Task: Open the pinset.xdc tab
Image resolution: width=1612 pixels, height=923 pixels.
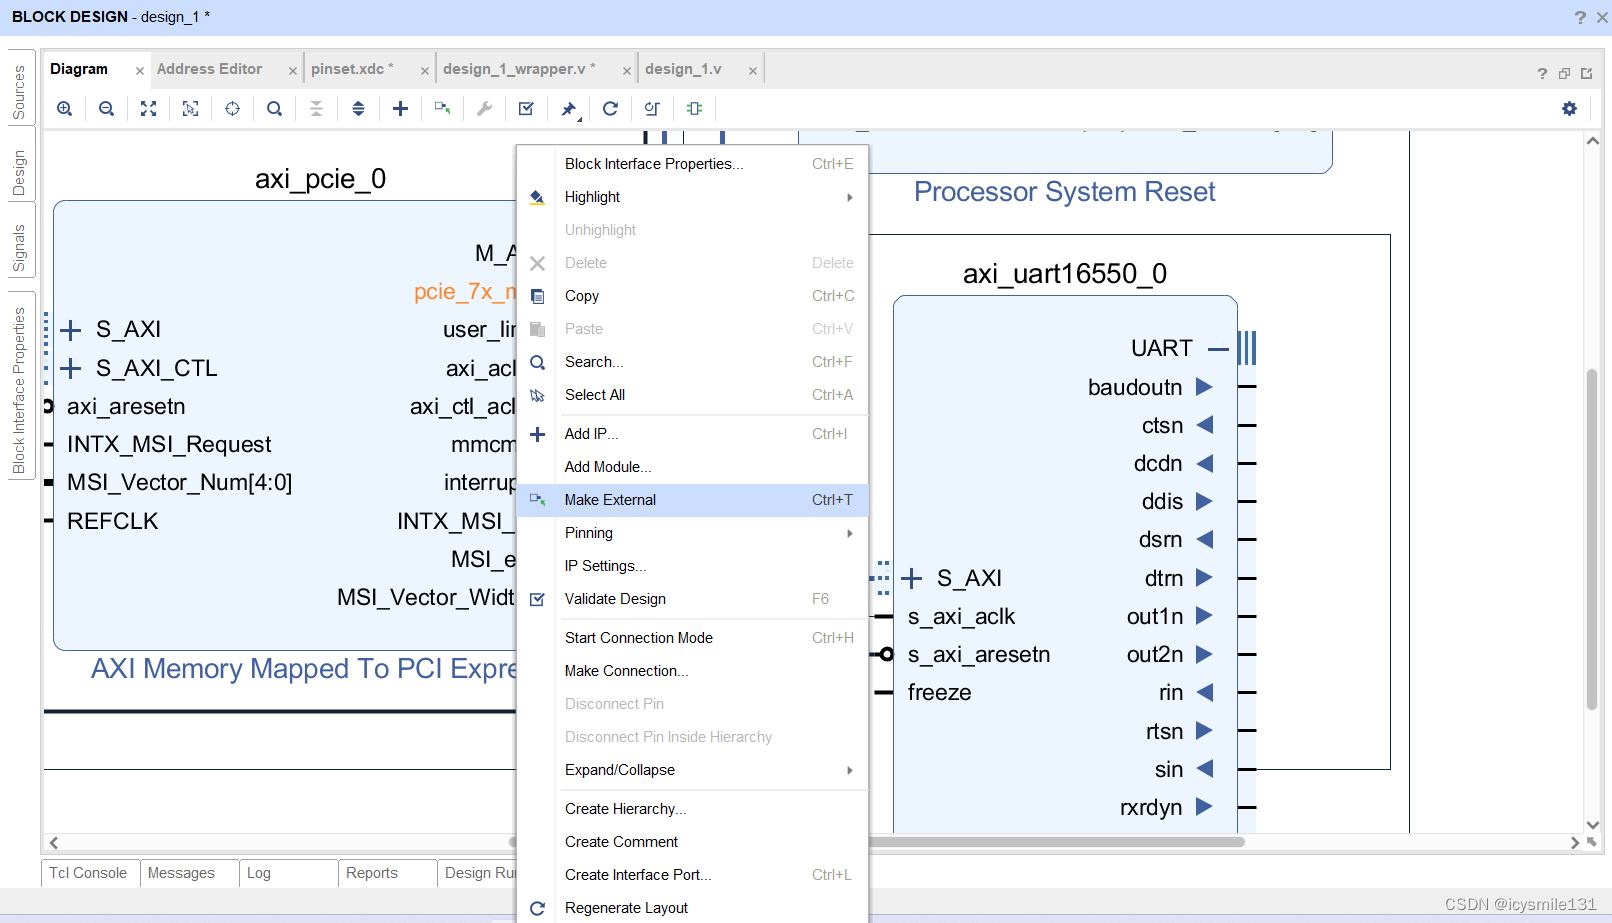Action: coord(352,68)
